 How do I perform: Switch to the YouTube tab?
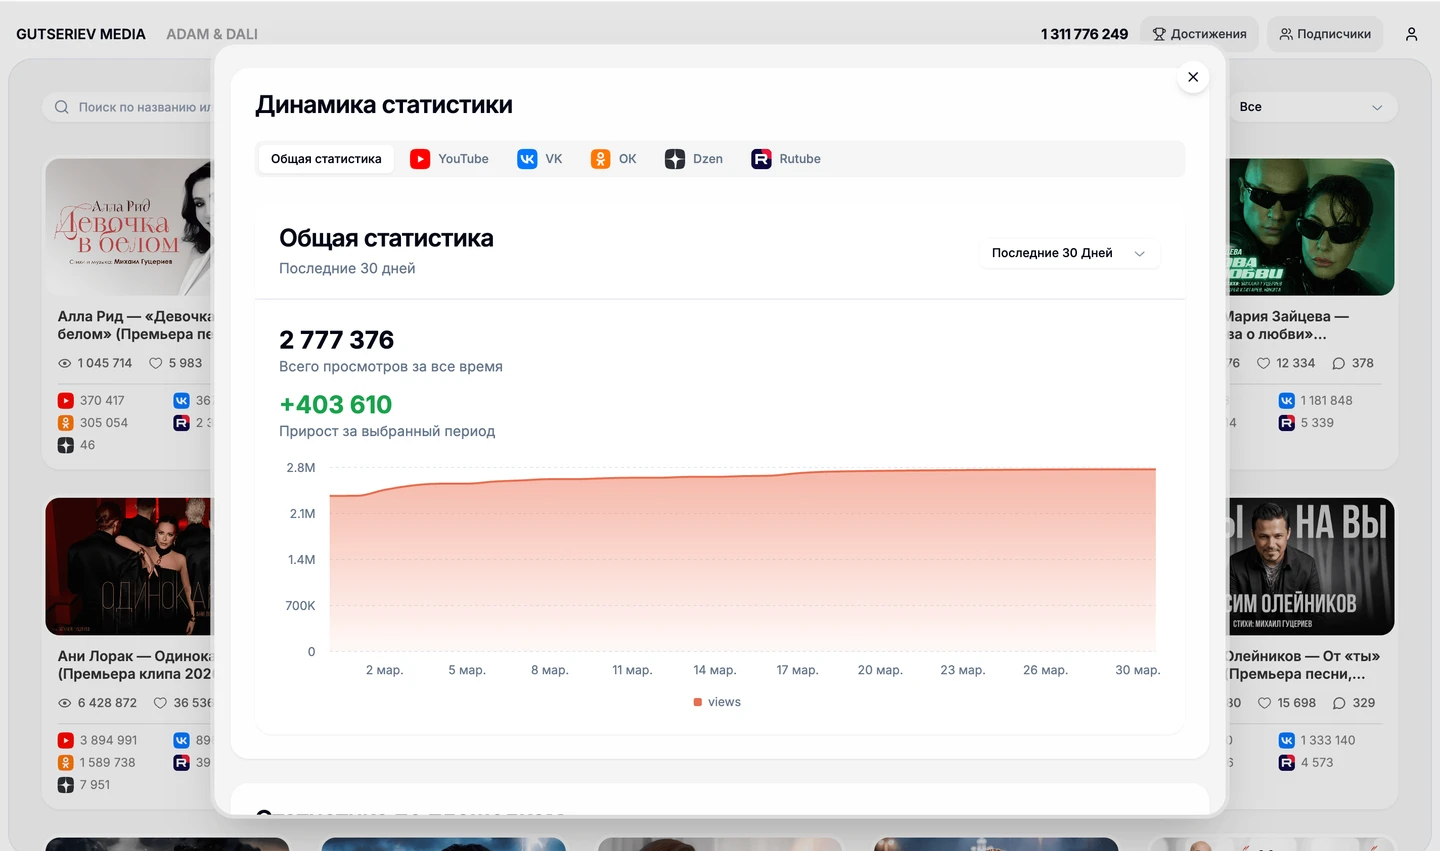point(450,159)
